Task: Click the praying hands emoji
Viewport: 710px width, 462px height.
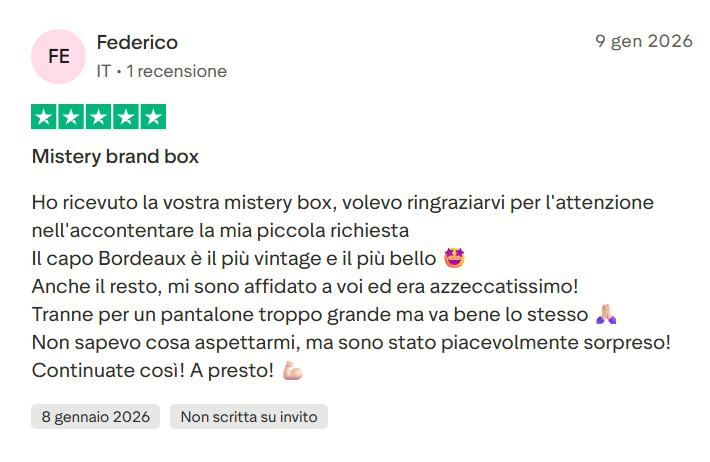Action: coord(606,314)
